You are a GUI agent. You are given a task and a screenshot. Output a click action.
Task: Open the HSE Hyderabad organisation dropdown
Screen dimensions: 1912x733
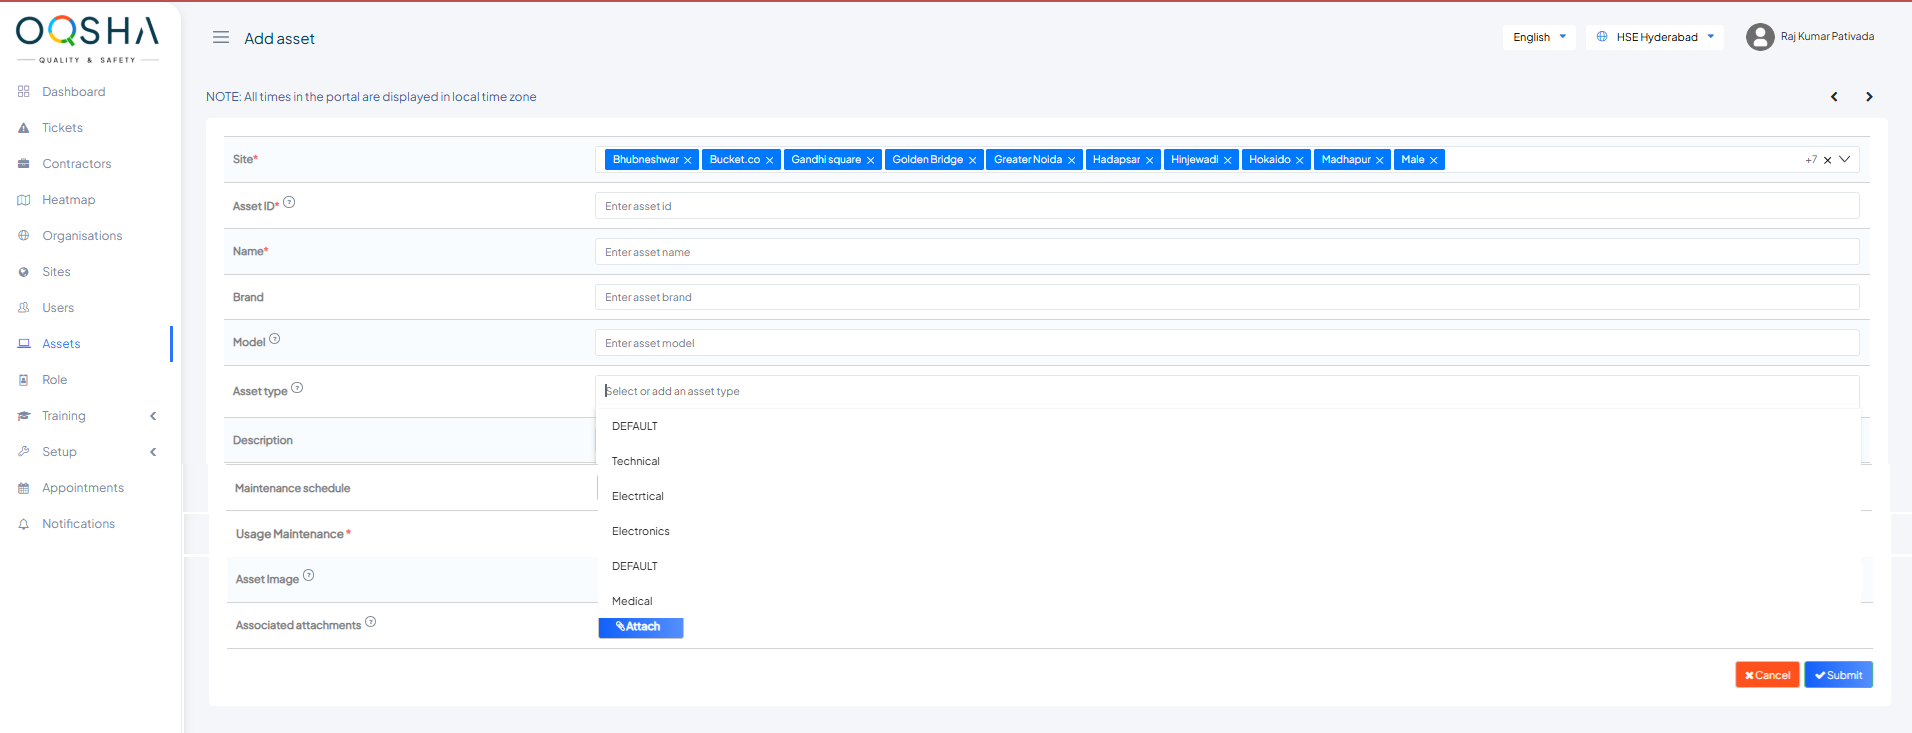click(x=1655, y=37)
